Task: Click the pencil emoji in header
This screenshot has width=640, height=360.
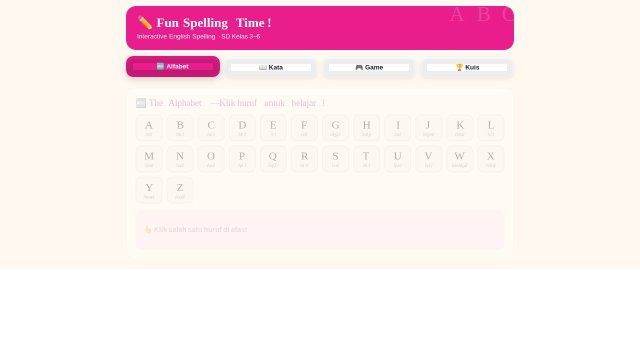Action: point(145,23)
